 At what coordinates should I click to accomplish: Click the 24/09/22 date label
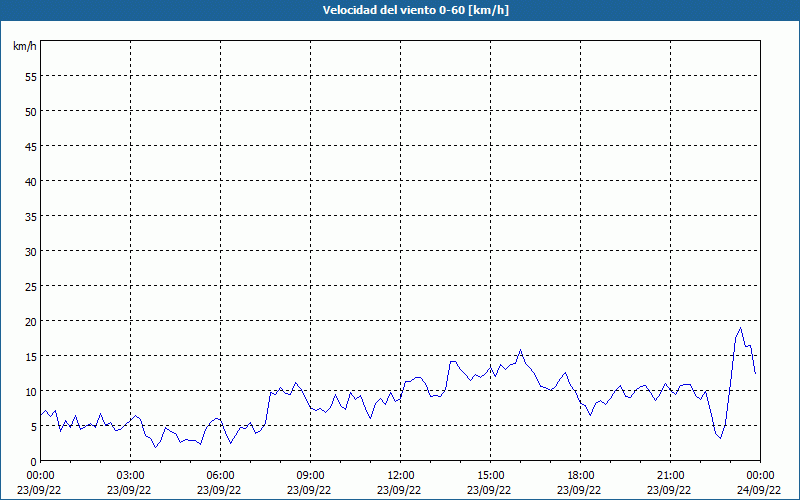(x=760, y=490)
